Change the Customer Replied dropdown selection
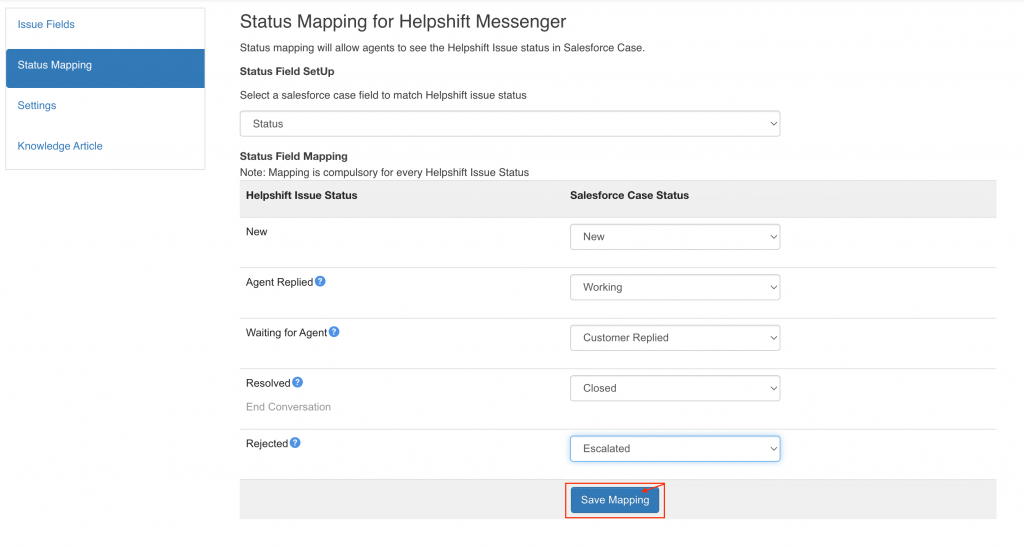This screenshot has width=1024, height=547. click(675, 338)
